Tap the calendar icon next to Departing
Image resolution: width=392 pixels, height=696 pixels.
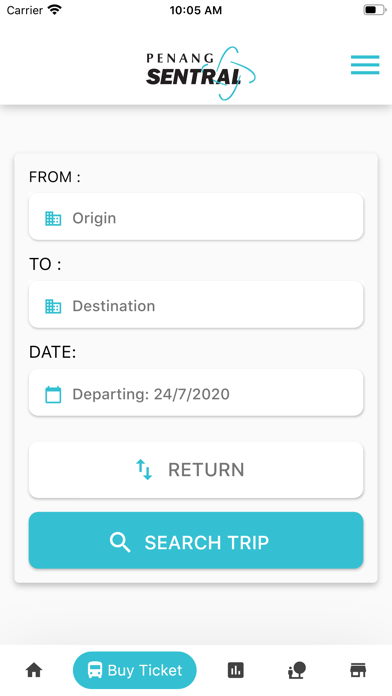tap(53, 394)
